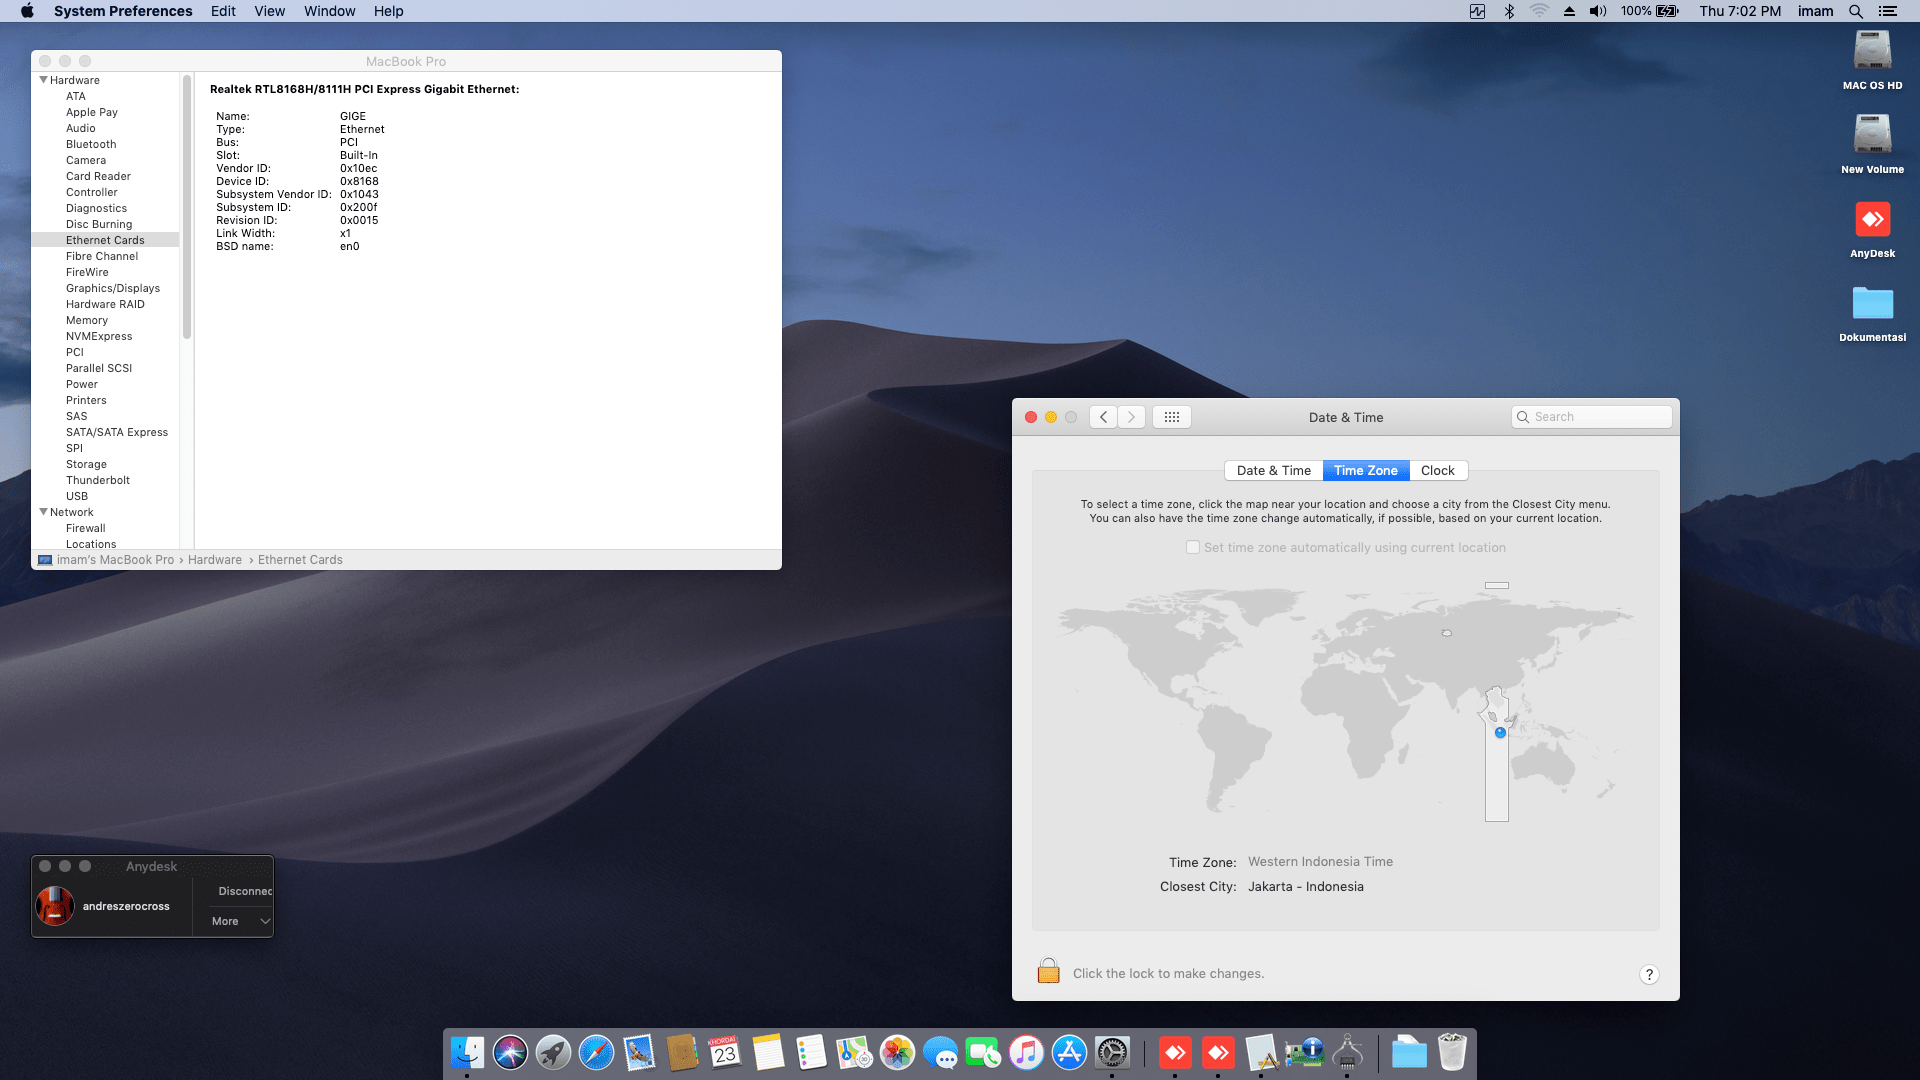
Task: Open the Trash in the Dock
Action: coord(1452,1052)
